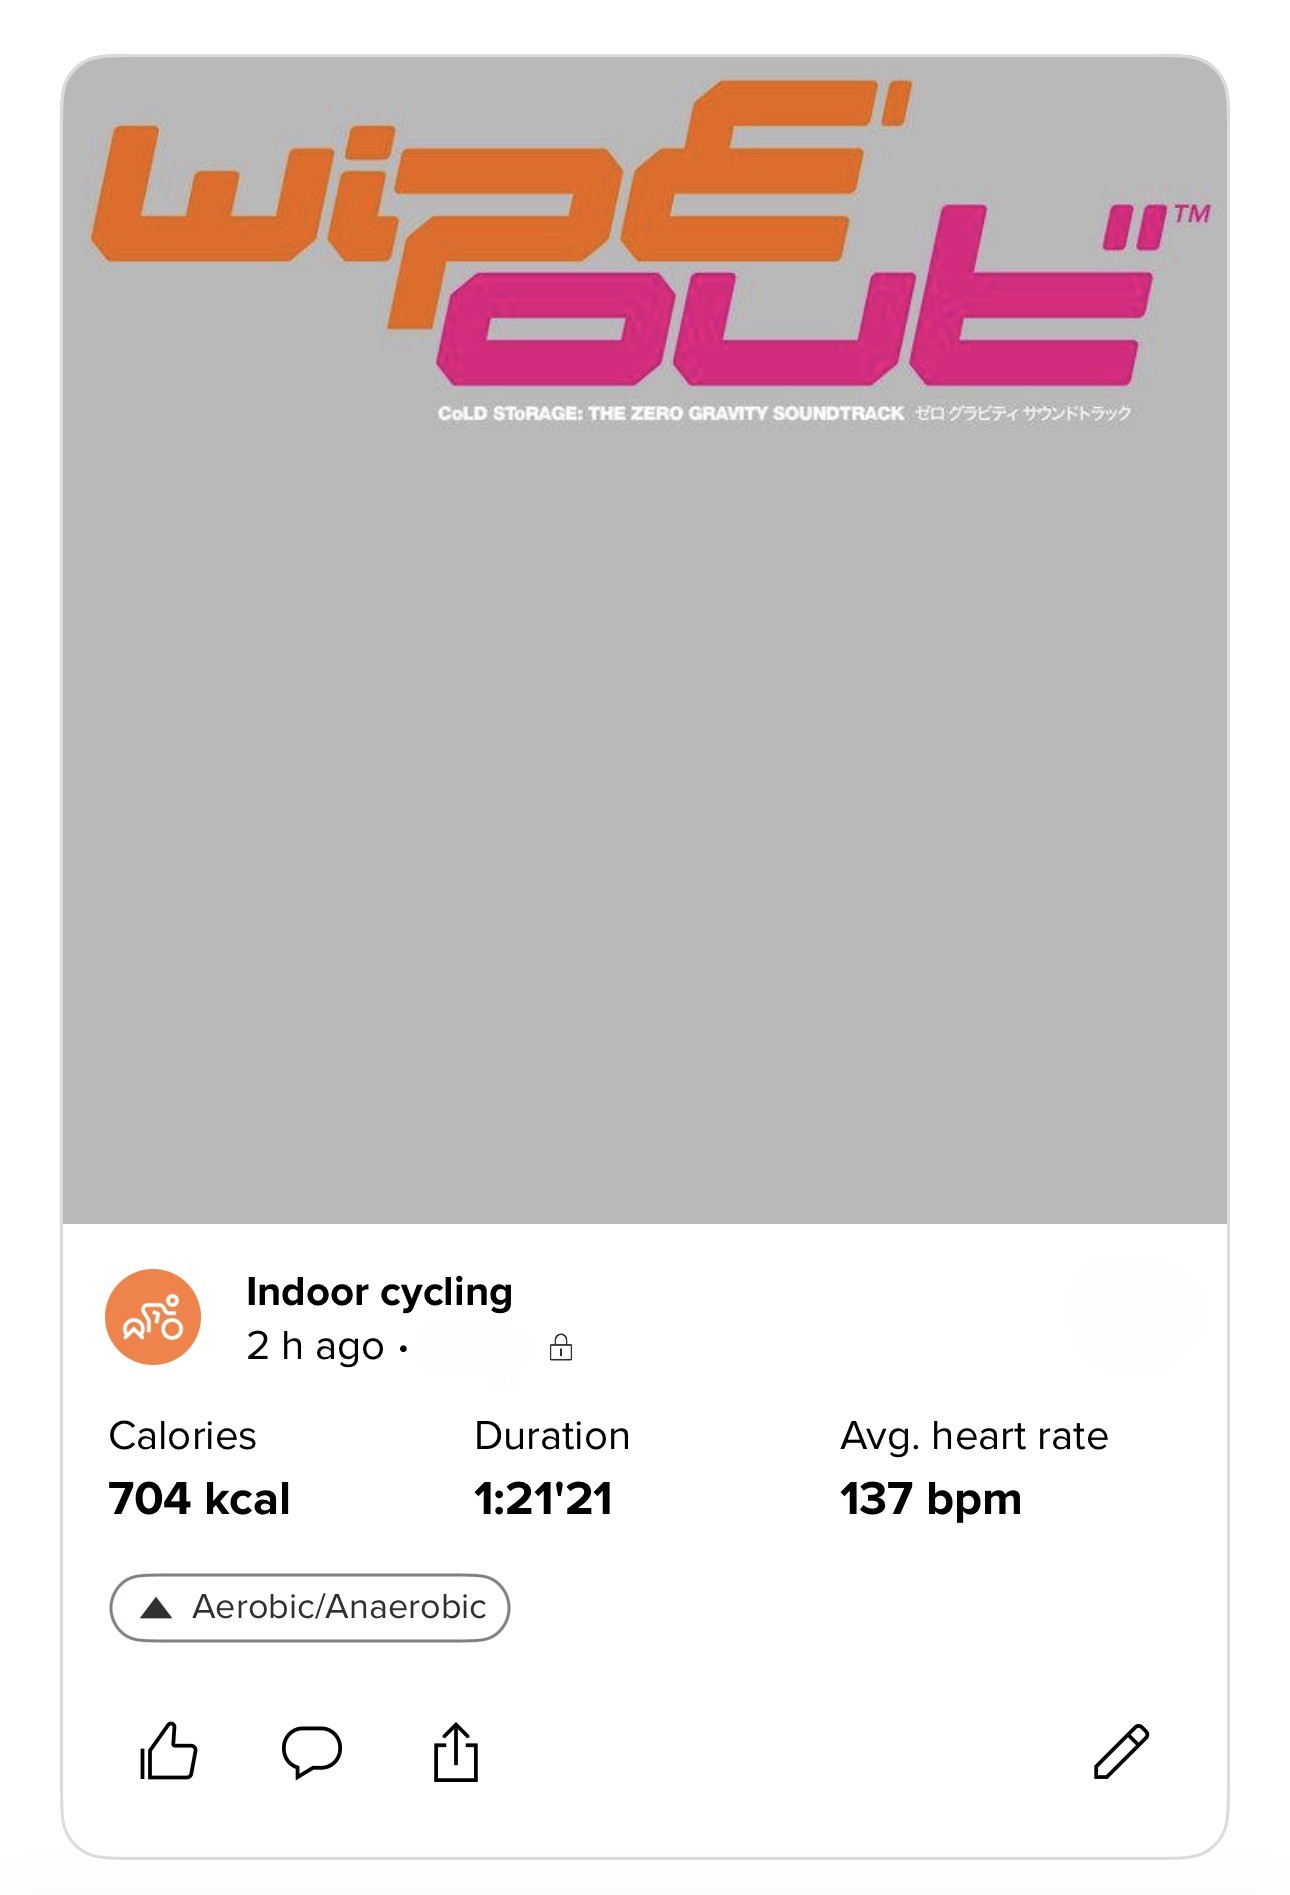Click triangle icon in training effect tag

pos(156,1608)
